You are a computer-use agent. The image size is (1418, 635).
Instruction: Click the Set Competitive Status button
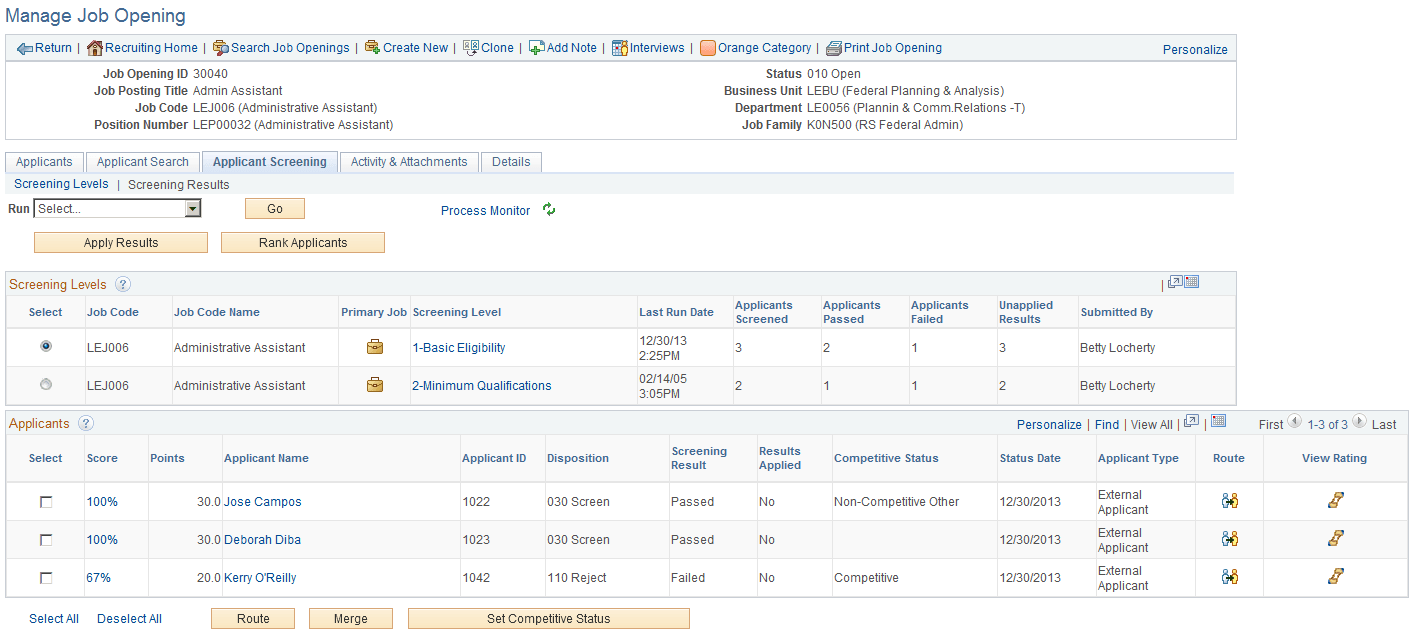[548, 618]
